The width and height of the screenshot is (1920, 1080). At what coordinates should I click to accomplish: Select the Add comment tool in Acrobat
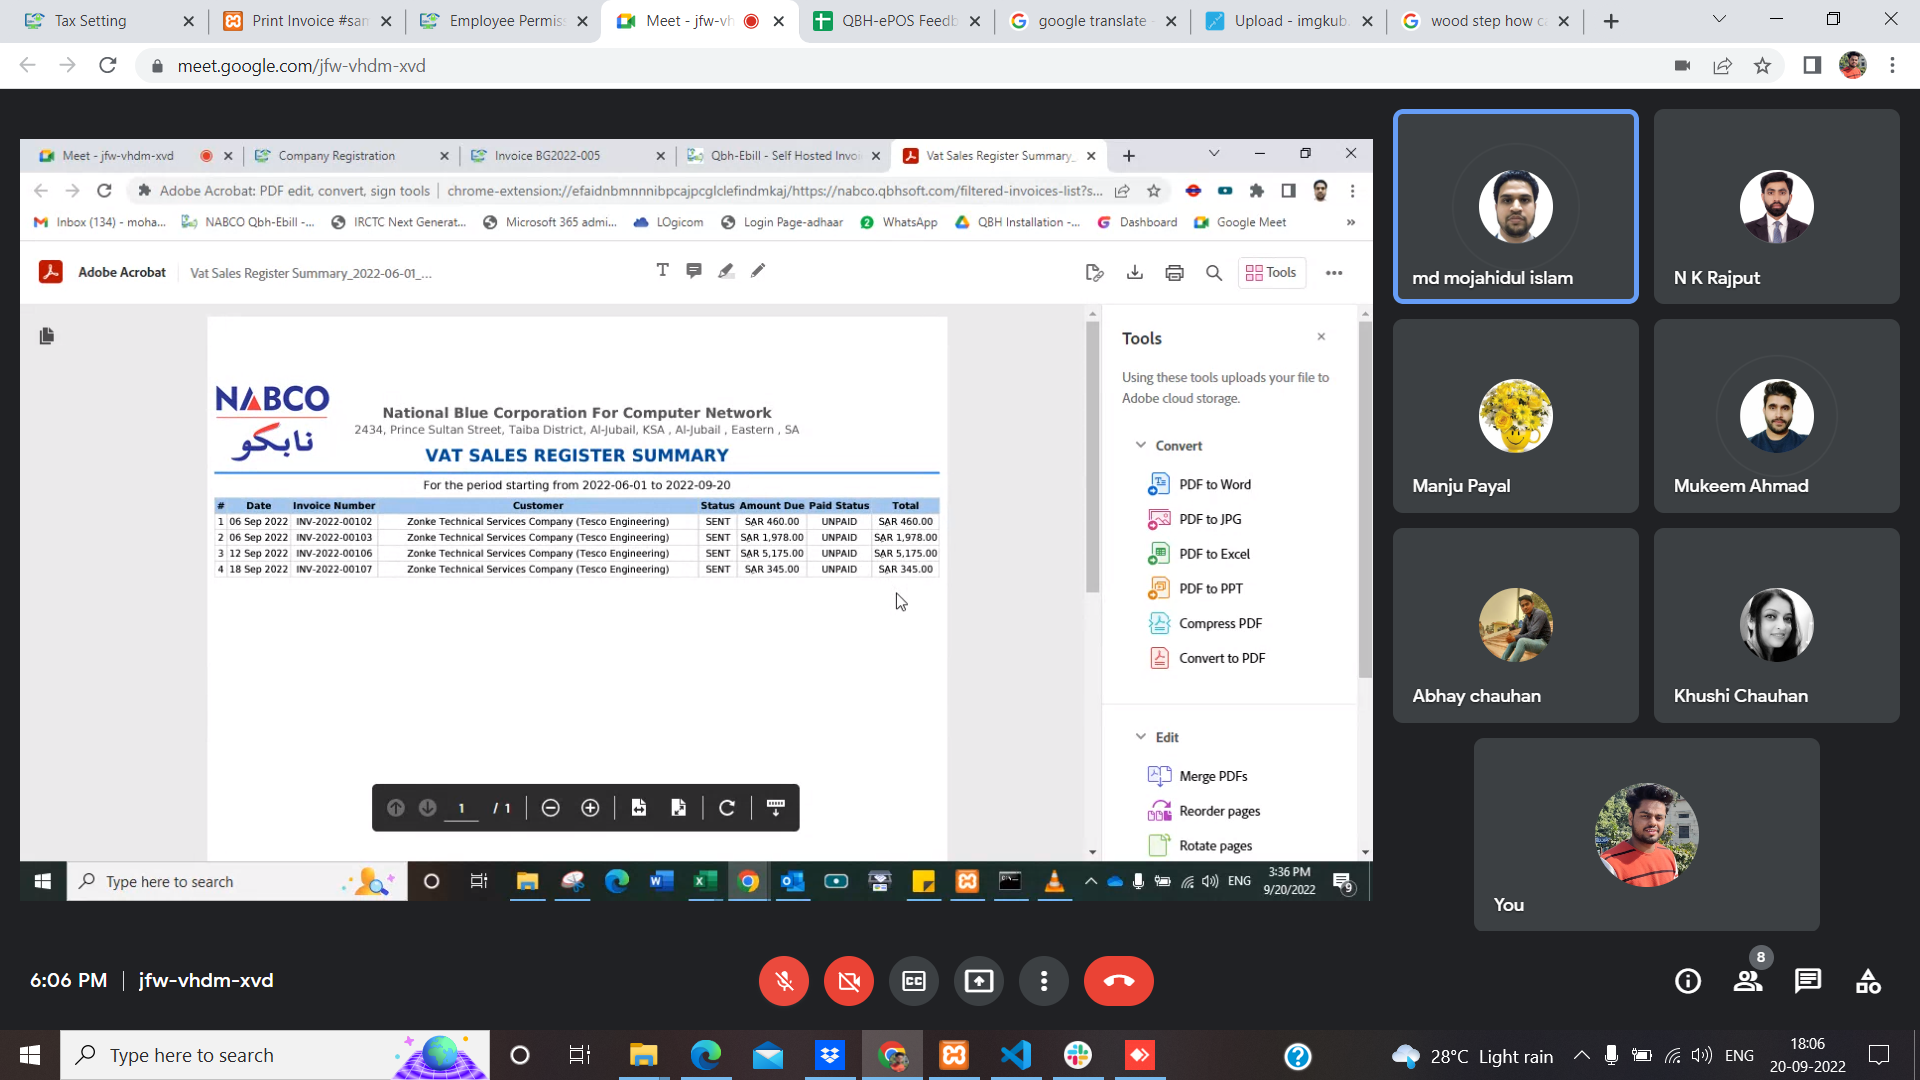tap(694, 271)
